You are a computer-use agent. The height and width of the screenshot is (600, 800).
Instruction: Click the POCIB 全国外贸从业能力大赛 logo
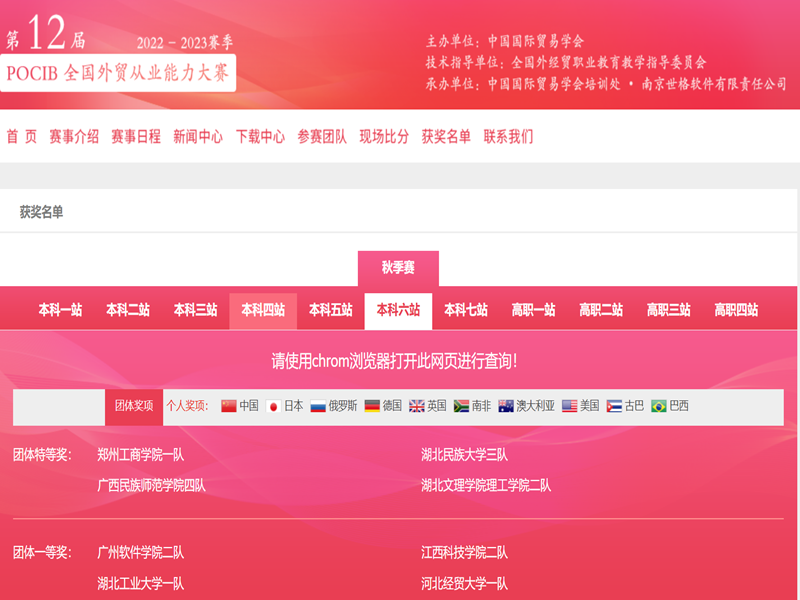coord(118,73)
